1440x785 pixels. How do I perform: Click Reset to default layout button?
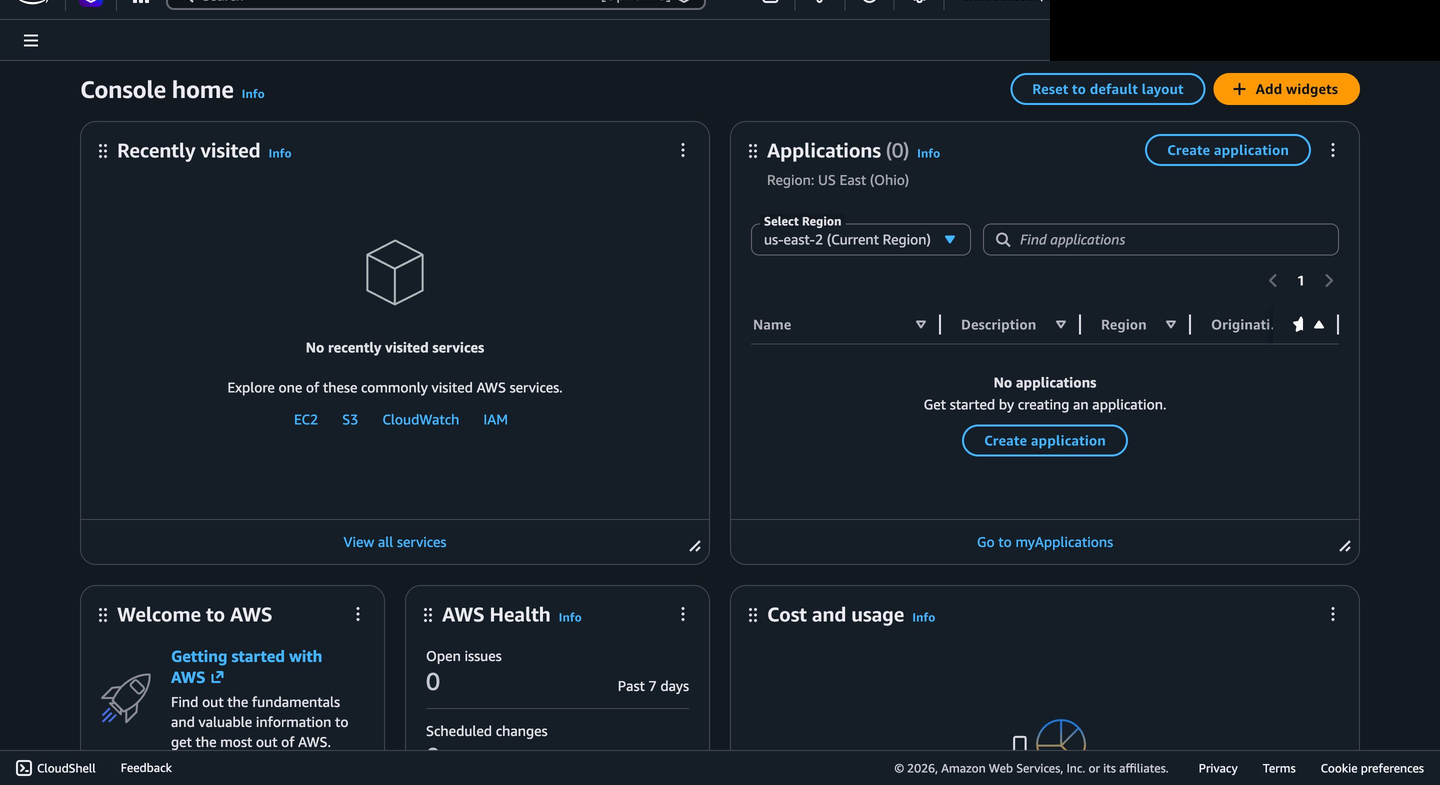point(1107,89)
